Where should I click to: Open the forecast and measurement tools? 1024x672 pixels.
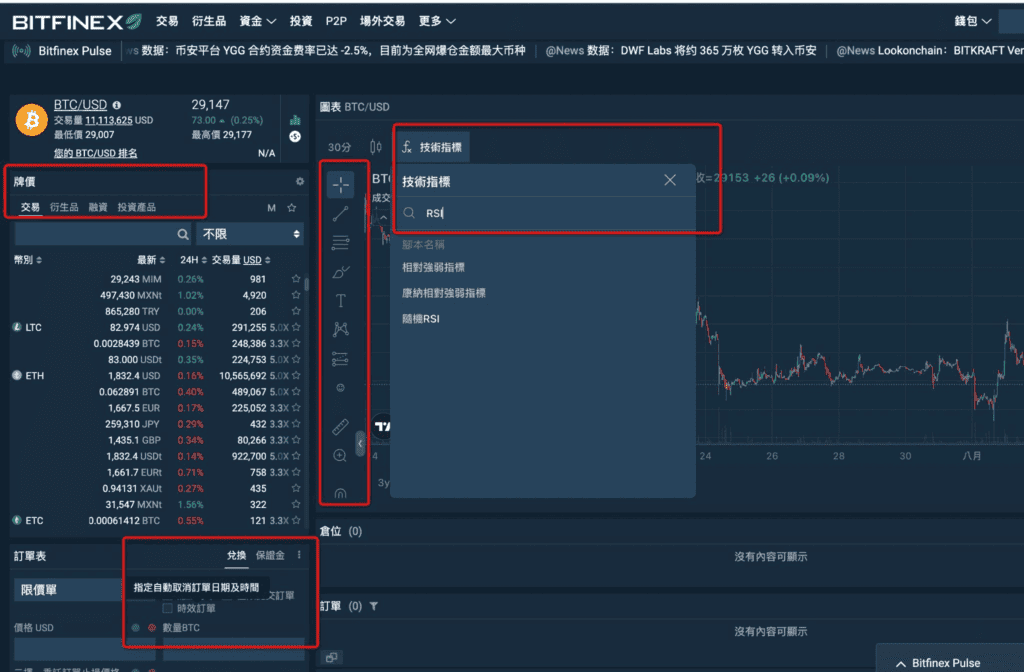(340, 359)
